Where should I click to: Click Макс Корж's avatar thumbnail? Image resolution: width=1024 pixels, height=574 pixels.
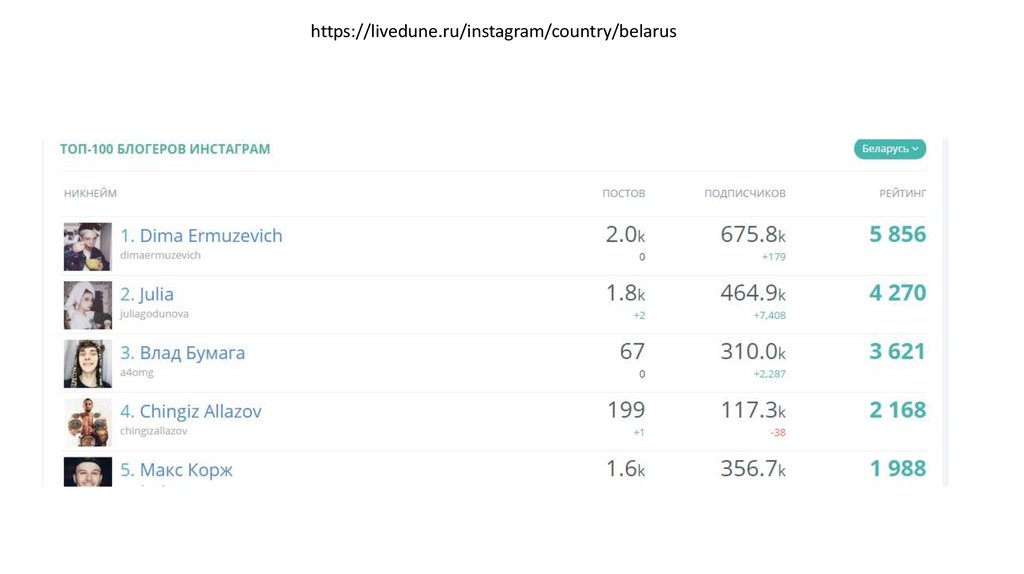tap(88, 472)
